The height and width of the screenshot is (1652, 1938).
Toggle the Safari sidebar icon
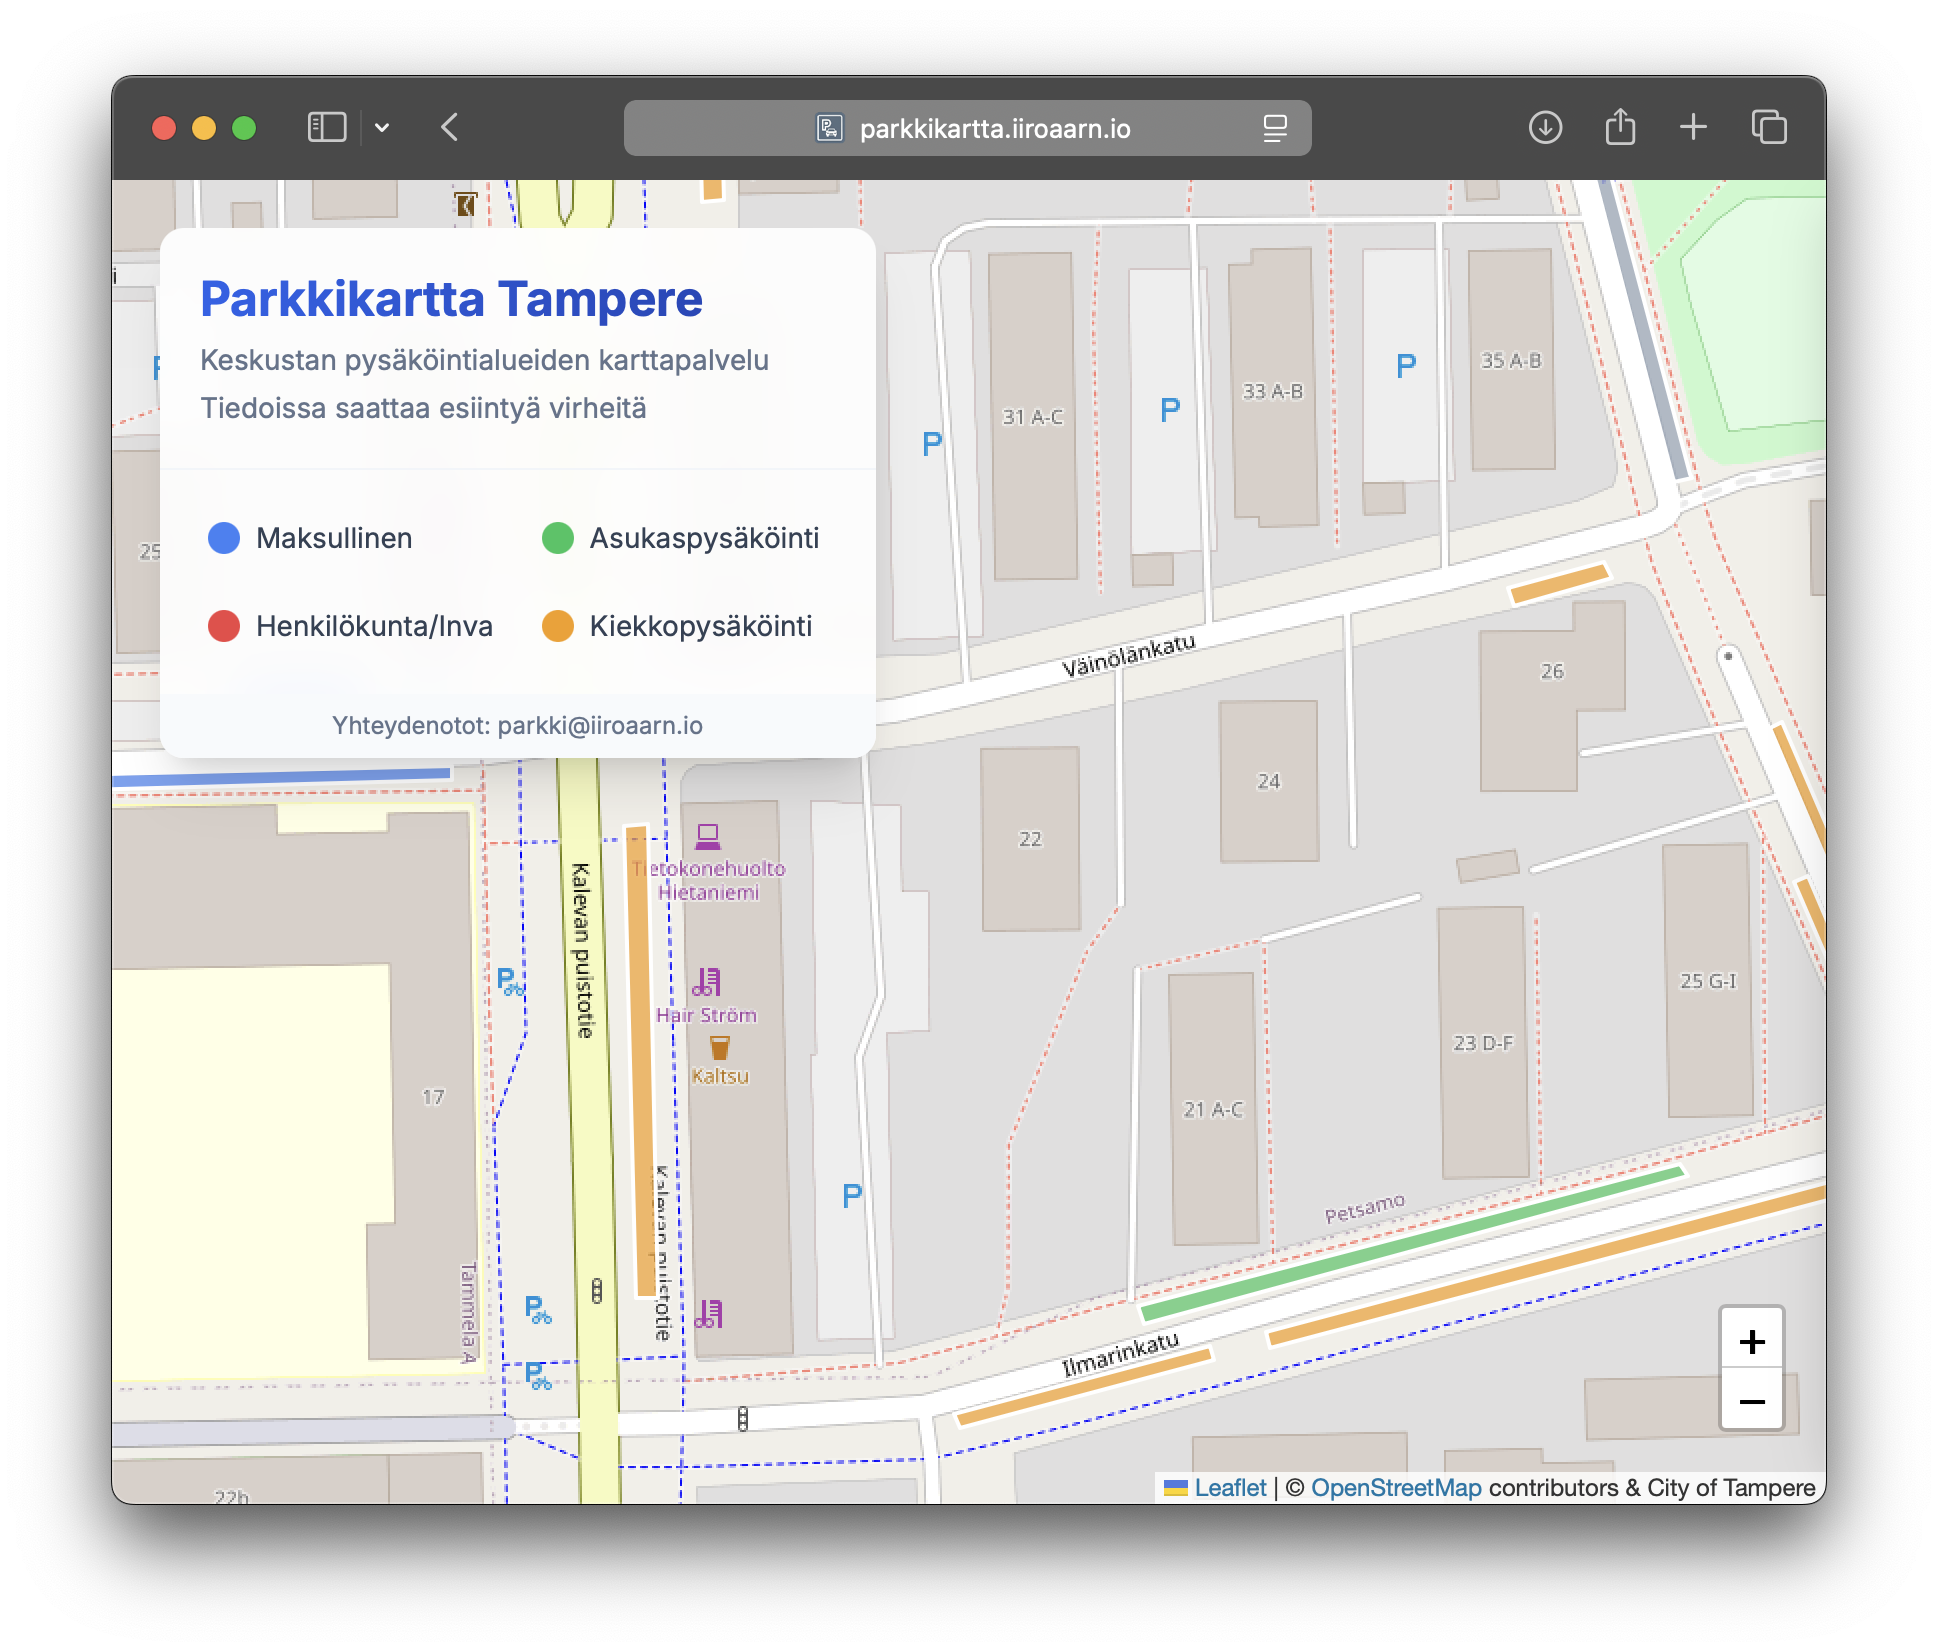click(x=327, y=128)
